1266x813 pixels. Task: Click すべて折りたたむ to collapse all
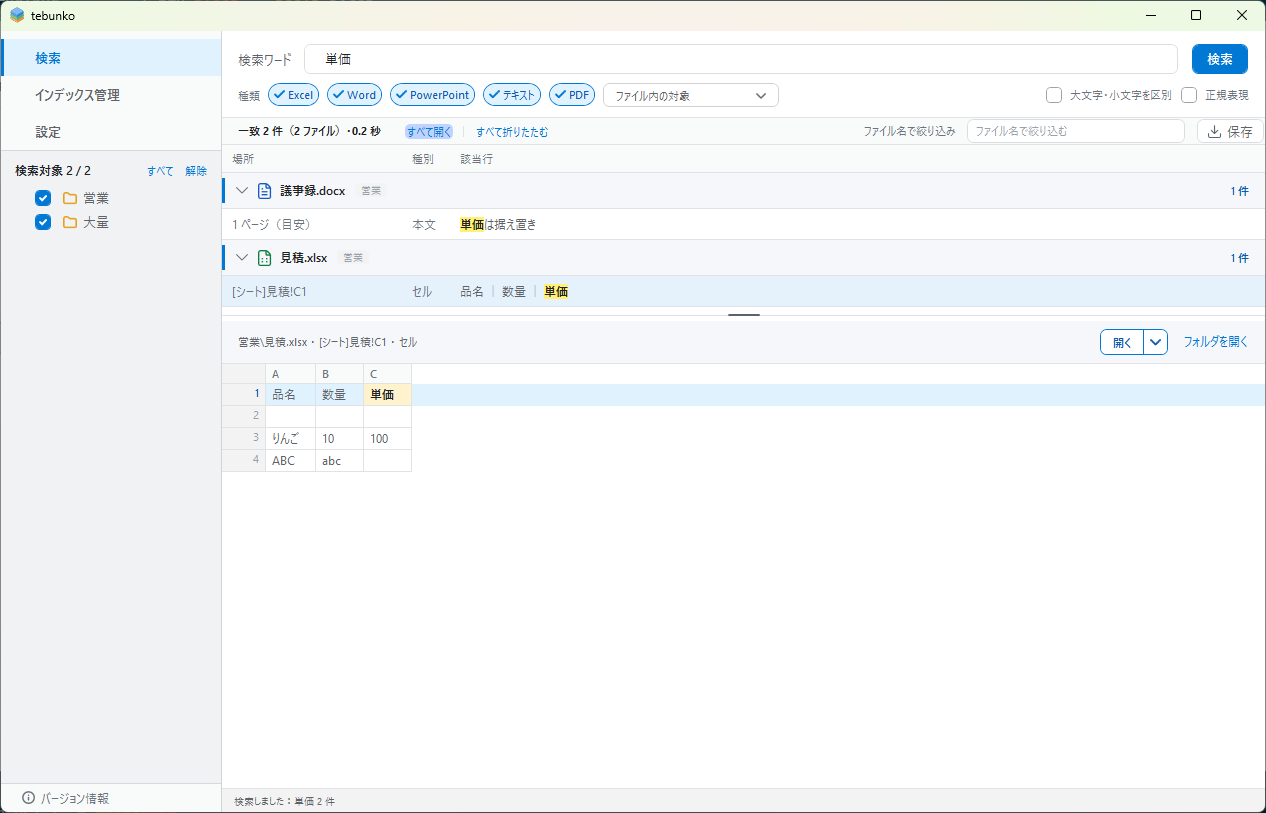pyautogui.click(x=512, y=131)
